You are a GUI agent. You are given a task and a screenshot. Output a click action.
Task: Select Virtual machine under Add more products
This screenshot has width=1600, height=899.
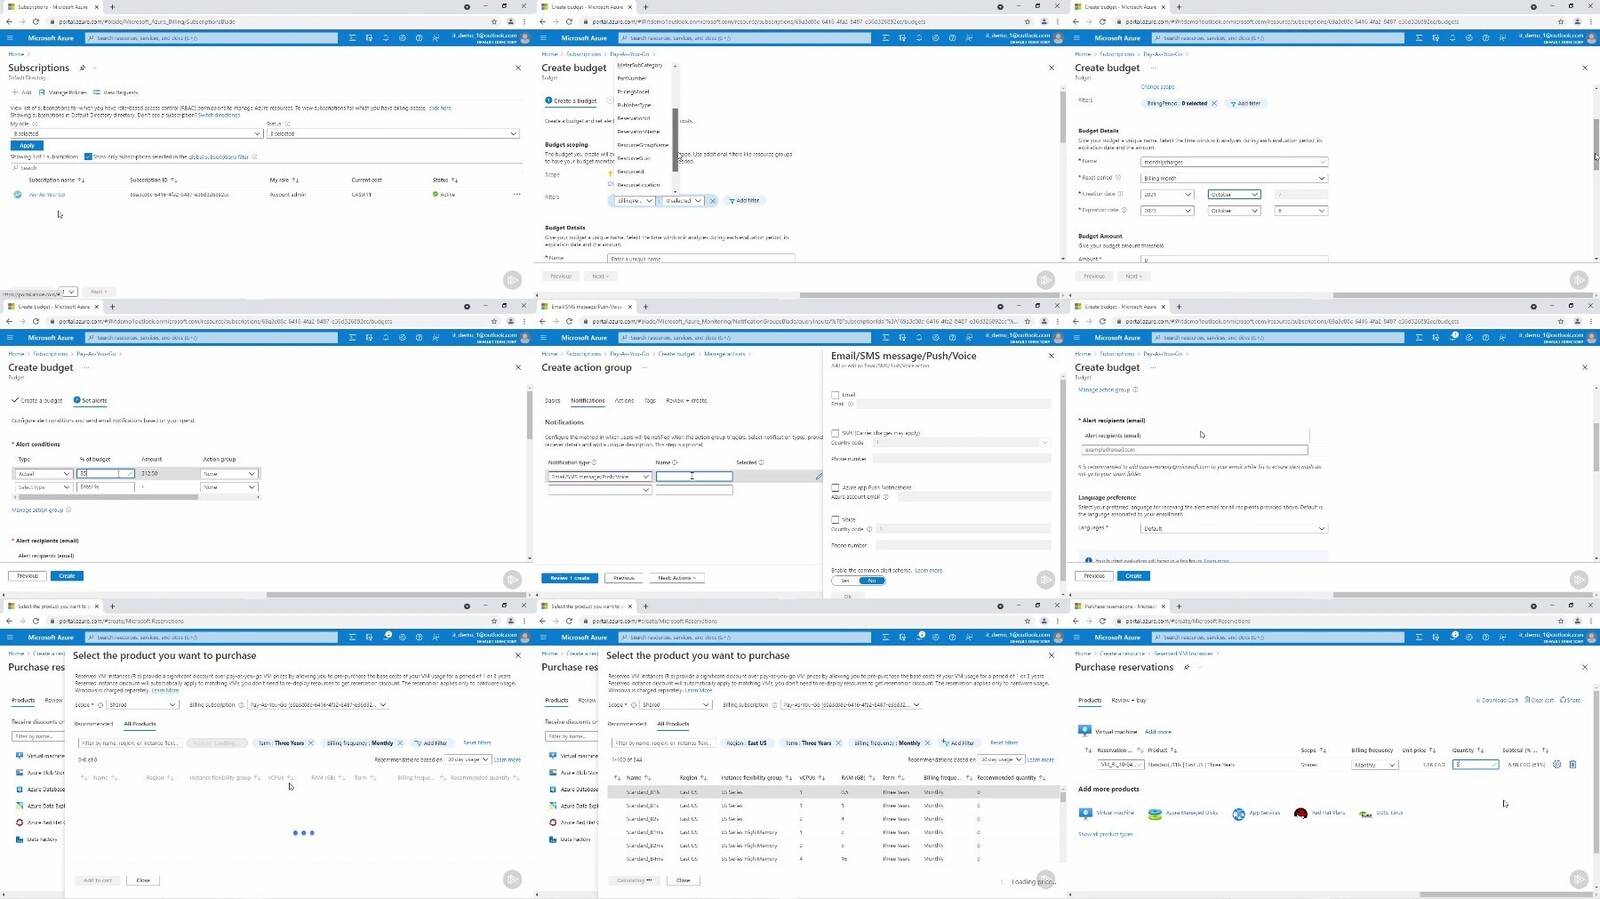point(1107,813)
